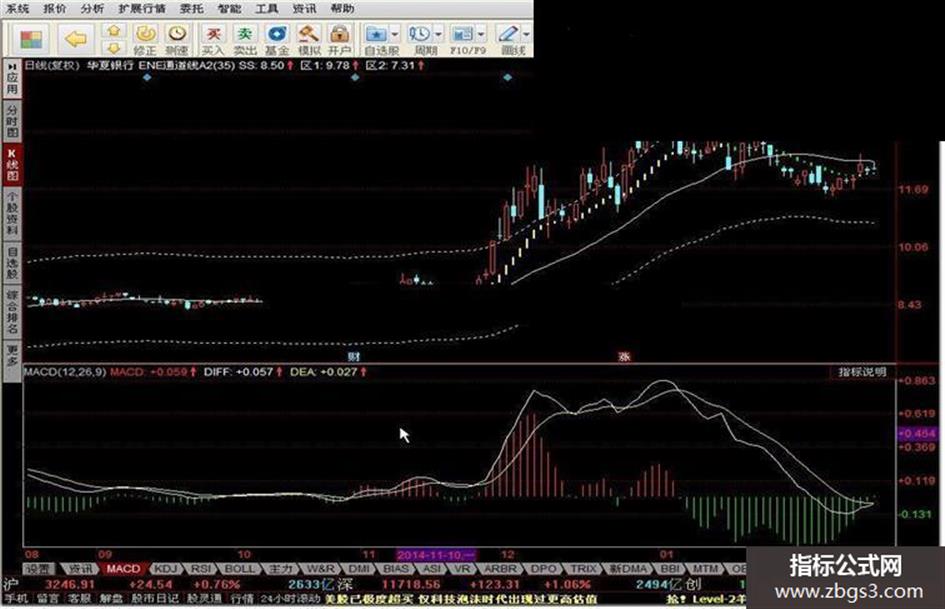Expand the 周期 period dropdown arrow
Viewport: 945px width, 609px height.
pyautogui.click(x=438, y=34)
